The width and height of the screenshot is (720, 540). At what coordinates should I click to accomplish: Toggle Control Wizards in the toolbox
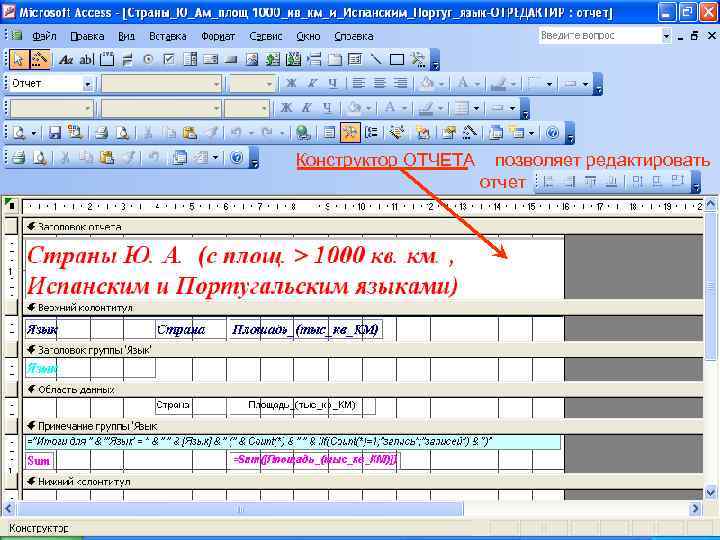(x=40, y=59)
